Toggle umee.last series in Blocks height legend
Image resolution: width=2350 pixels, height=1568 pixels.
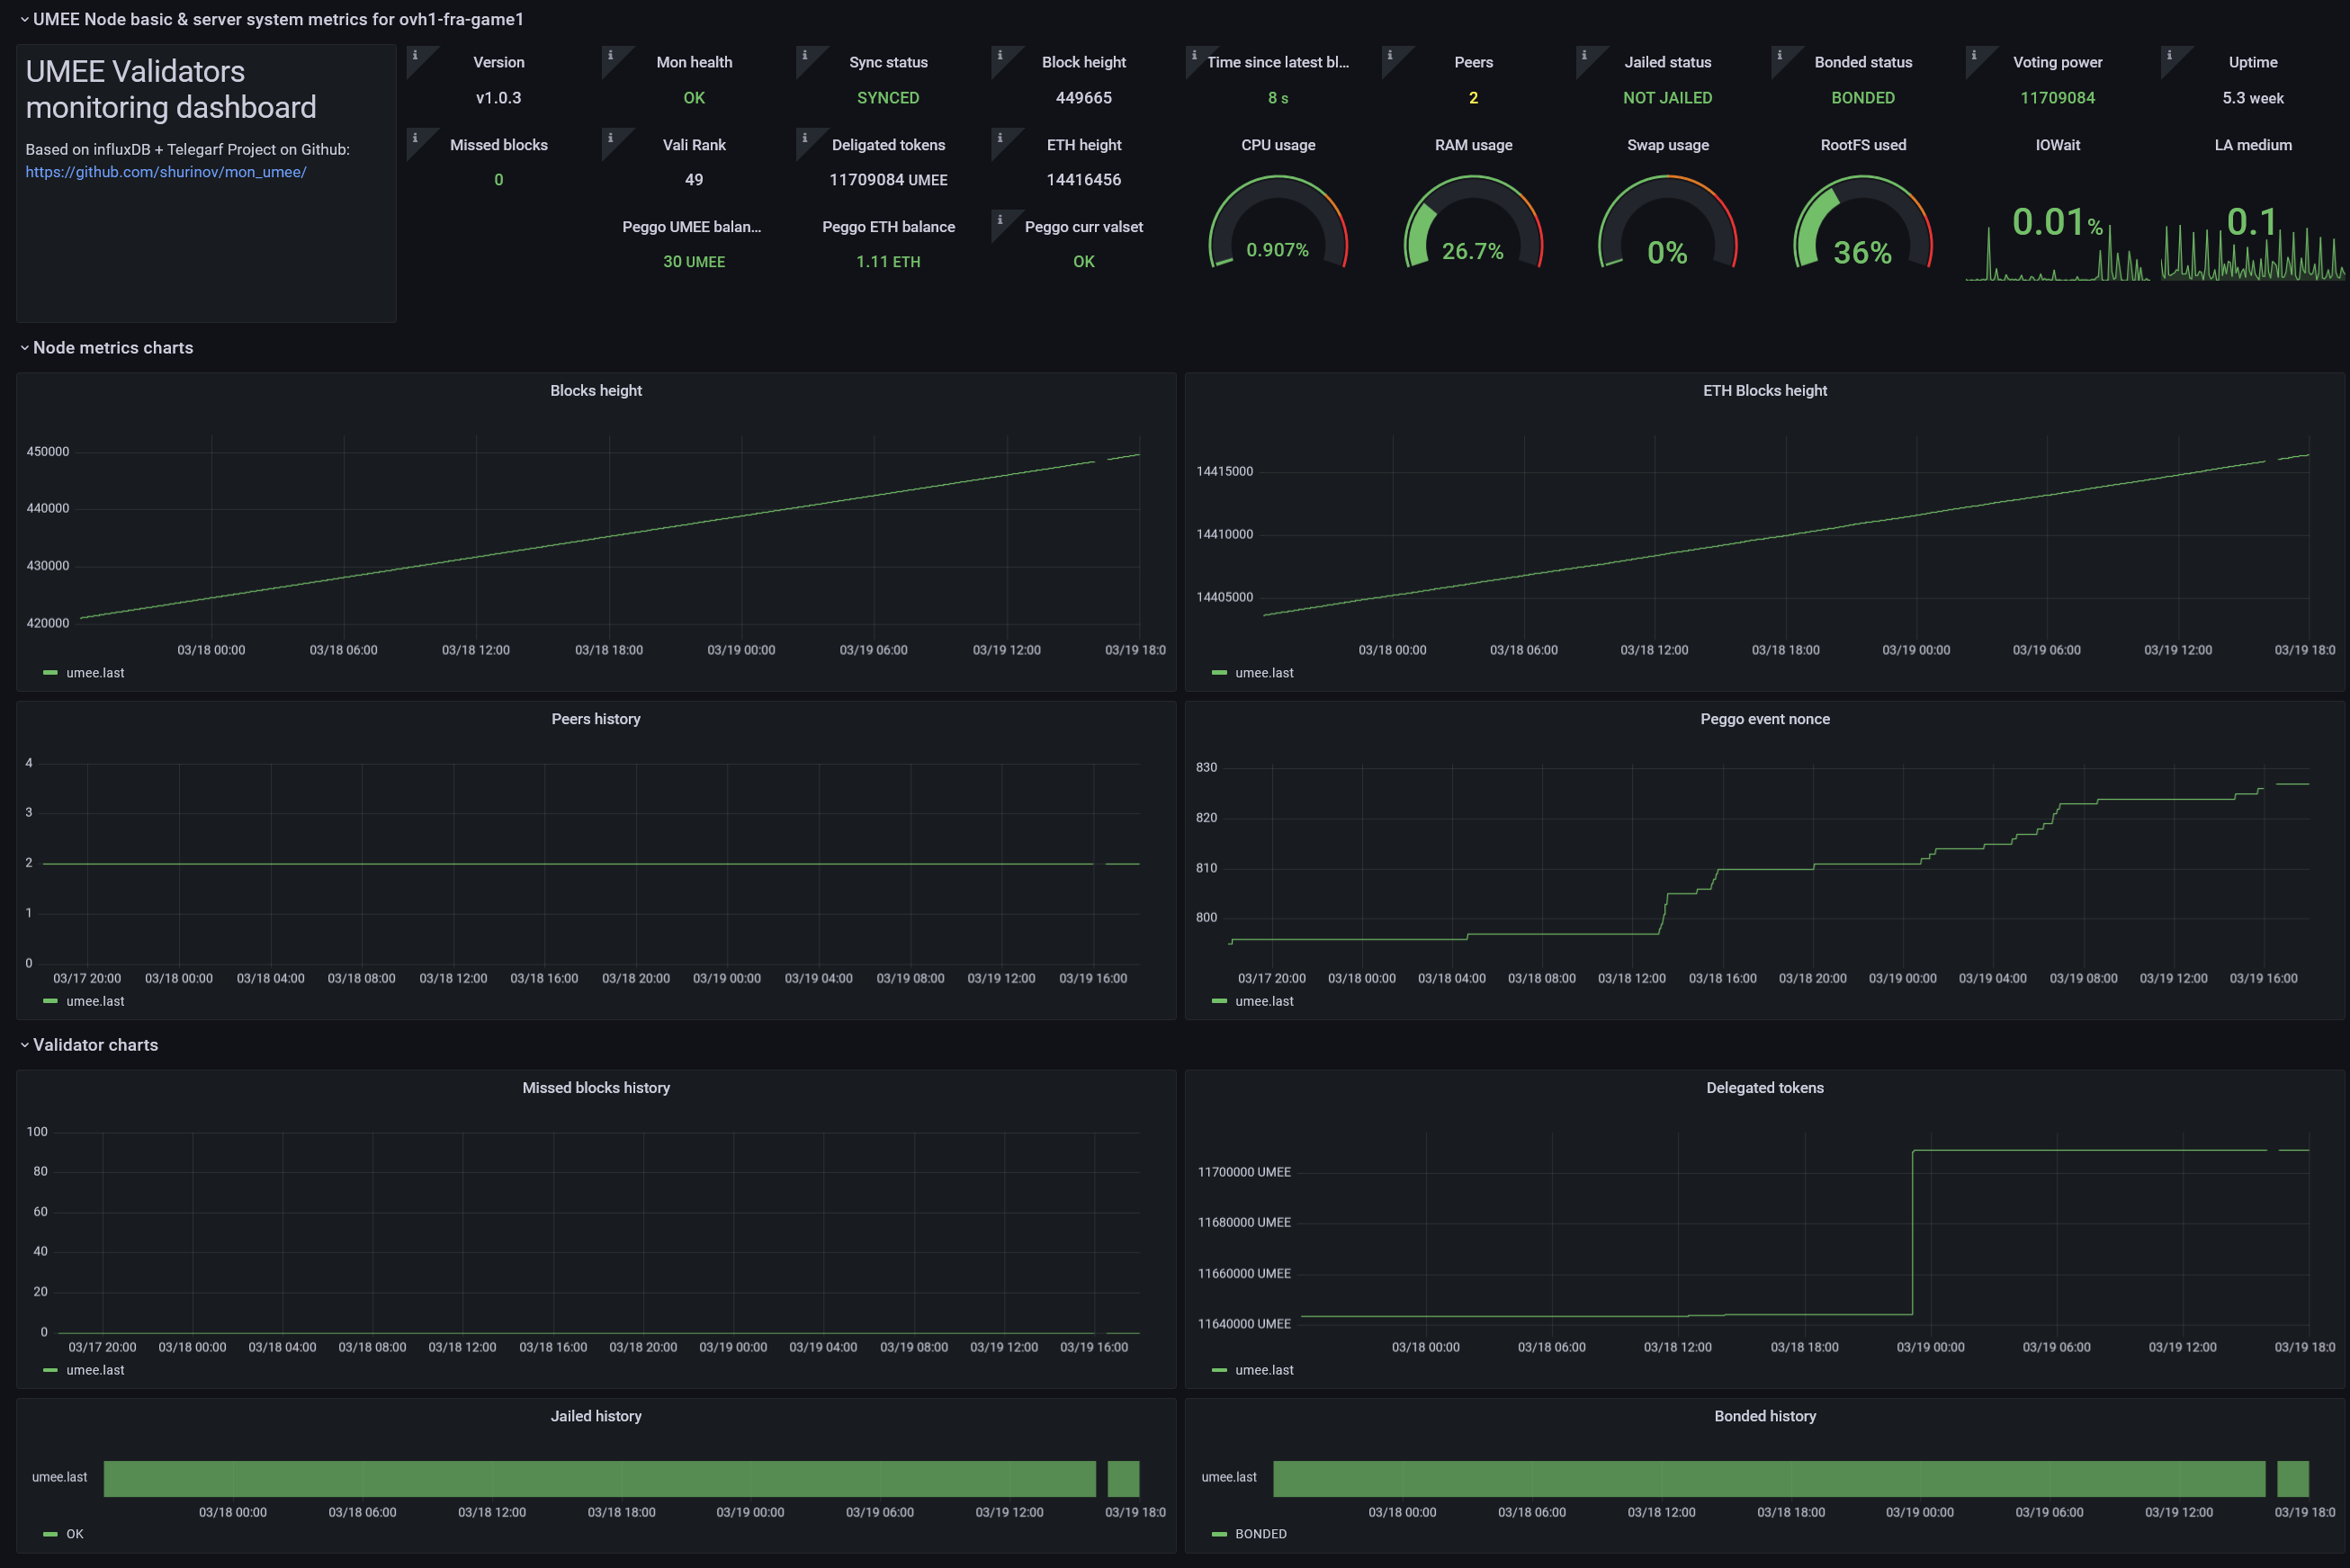pos(95,673)
